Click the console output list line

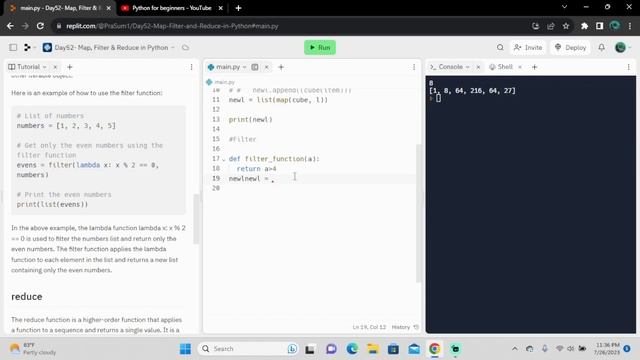[x=472, y=91]
